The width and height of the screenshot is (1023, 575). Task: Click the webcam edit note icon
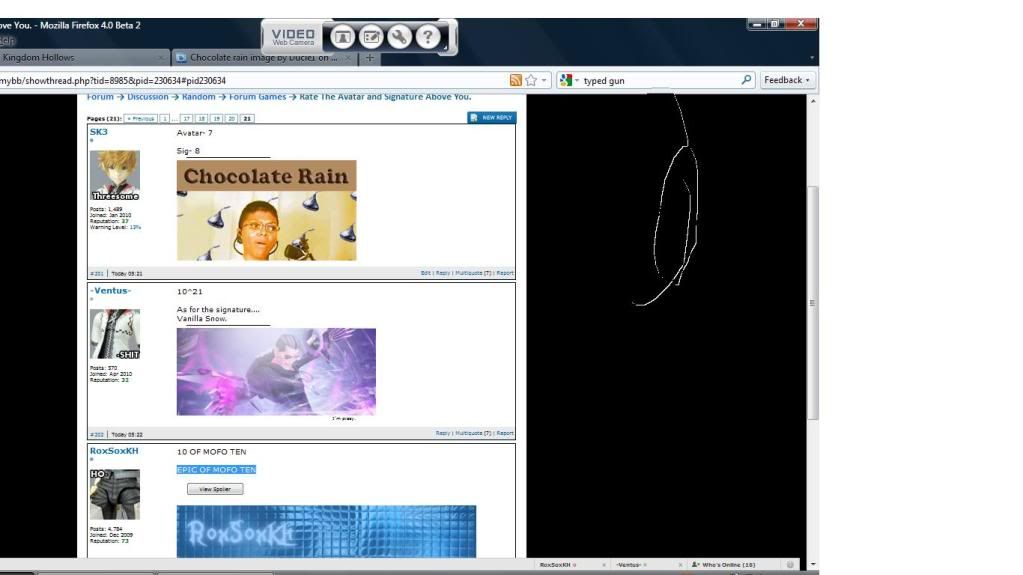point(371,37)
